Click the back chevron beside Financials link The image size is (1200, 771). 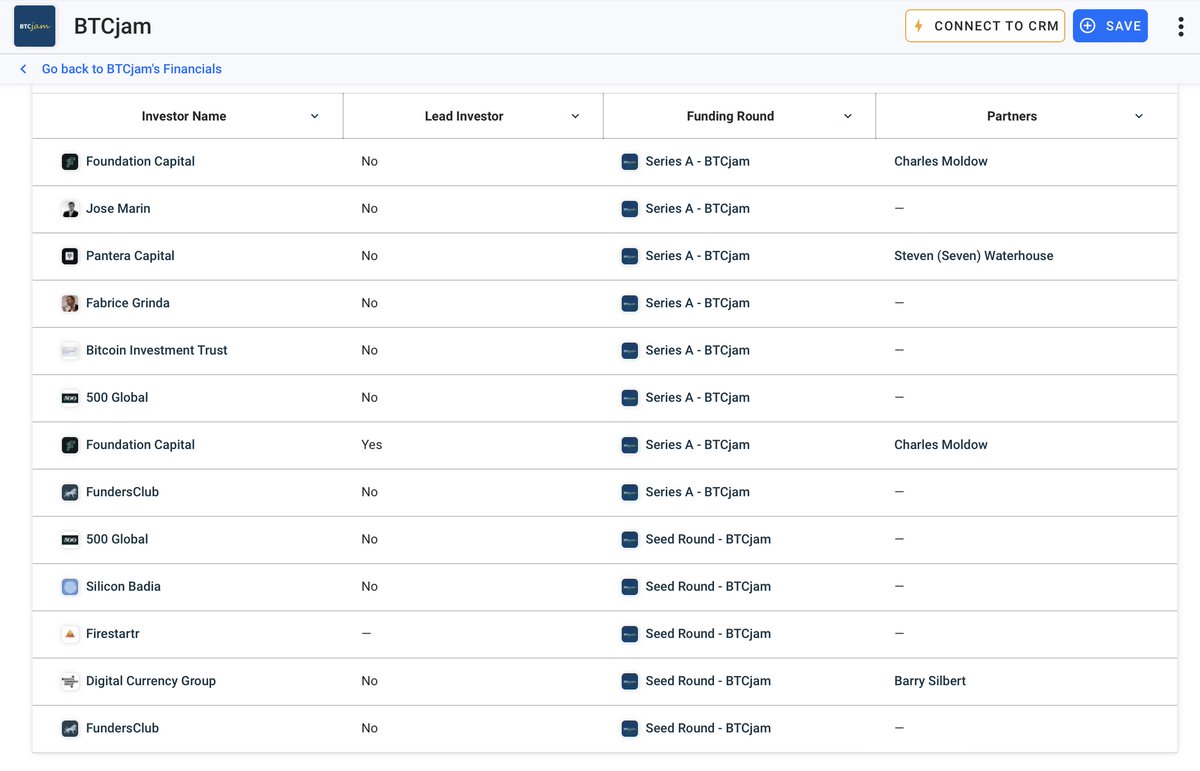[23, 69]
